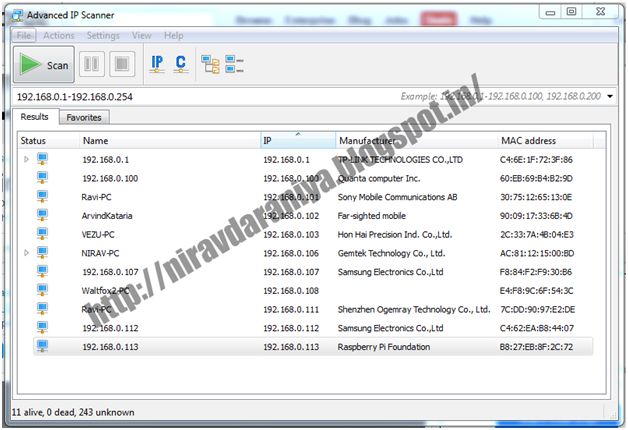Click the computer icon for 192.168.0.1

pyautogui.click(x=42, y=159)
